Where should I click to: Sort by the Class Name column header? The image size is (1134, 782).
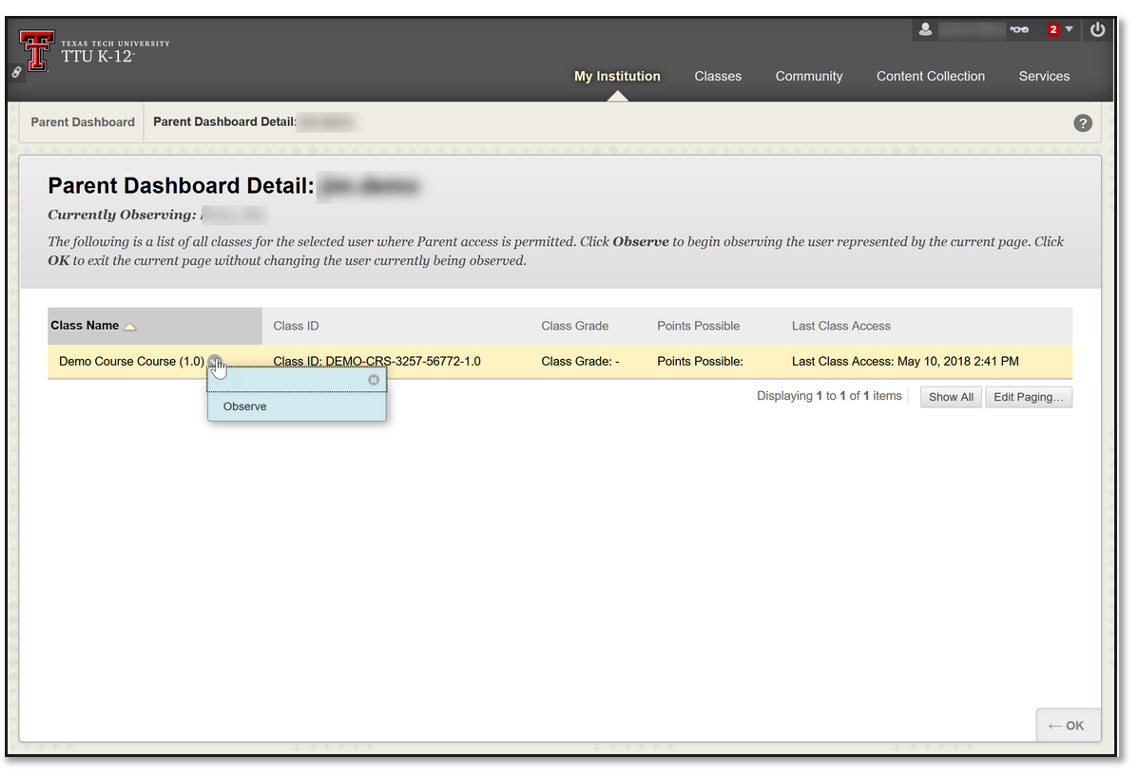click(85, 326)
